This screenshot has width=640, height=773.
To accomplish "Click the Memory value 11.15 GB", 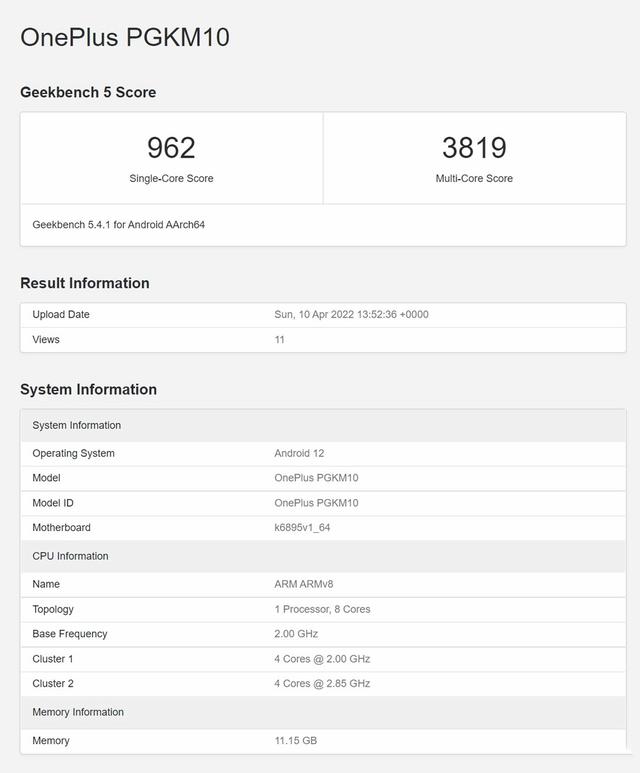I will point(295,740).
